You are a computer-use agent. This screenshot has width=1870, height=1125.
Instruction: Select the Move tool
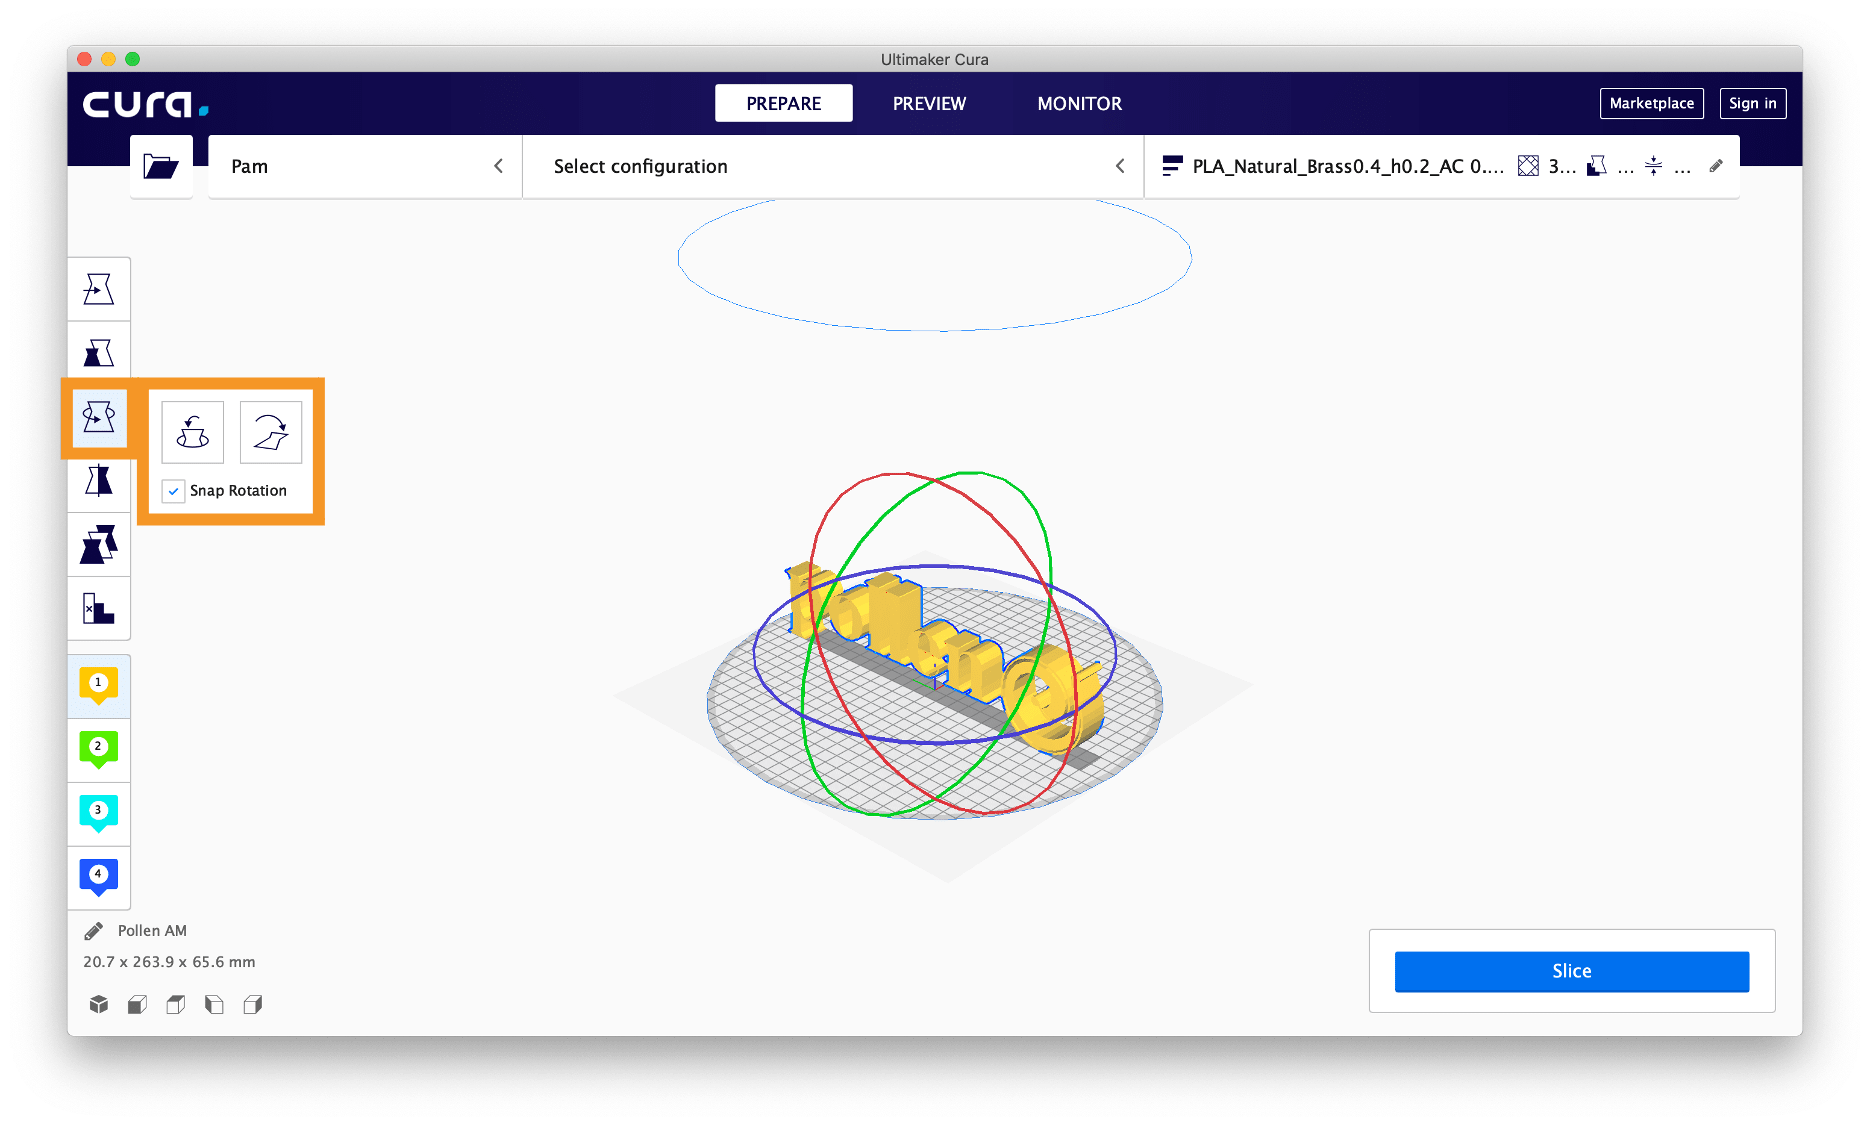(99, 289)
